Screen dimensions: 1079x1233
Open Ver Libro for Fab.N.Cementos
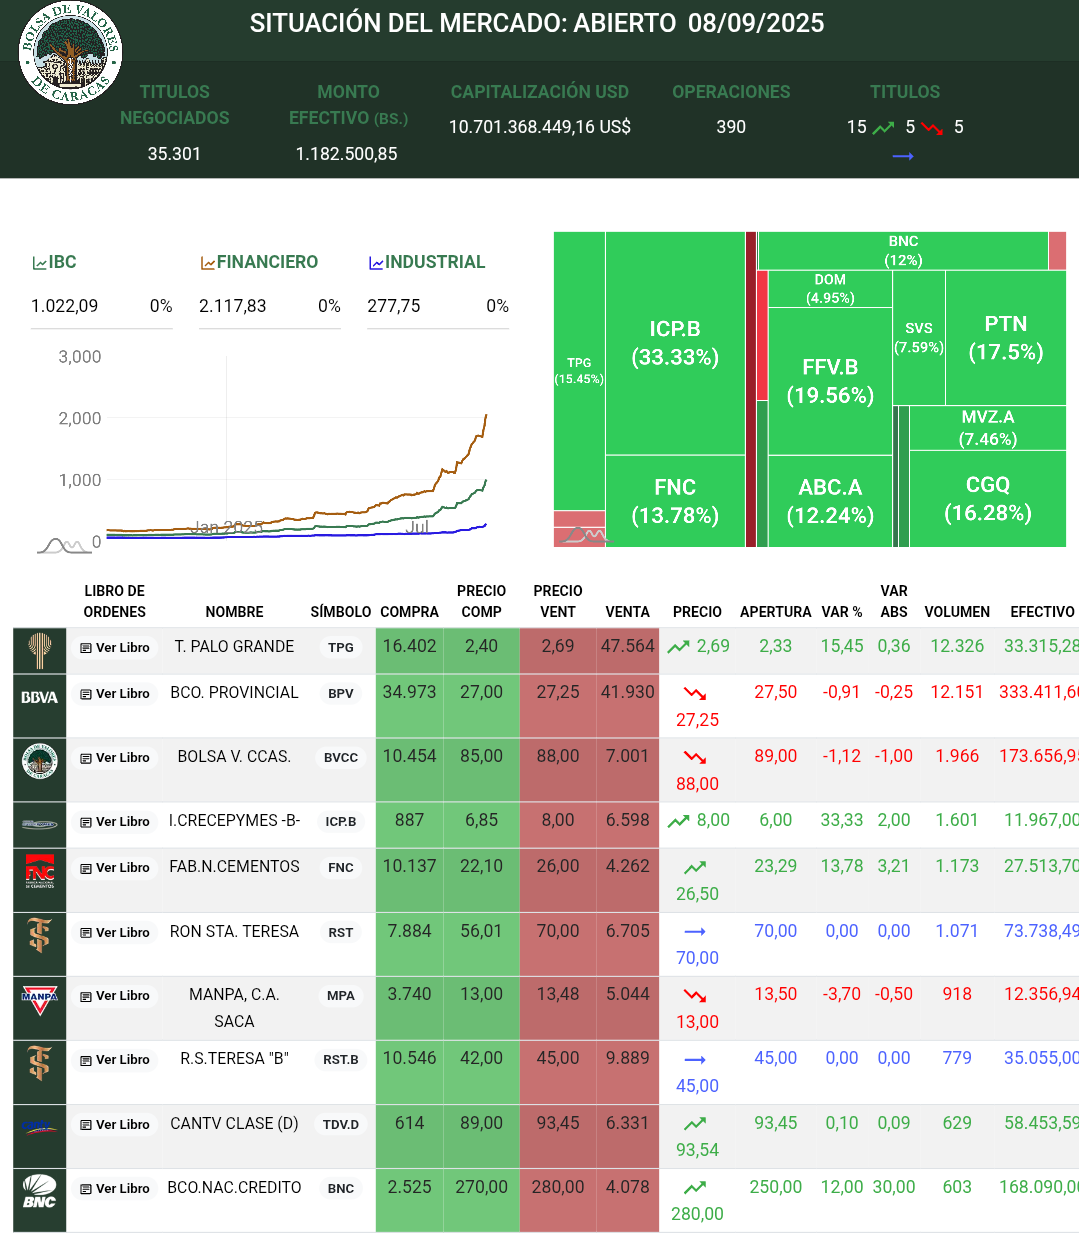coord(115,868)
